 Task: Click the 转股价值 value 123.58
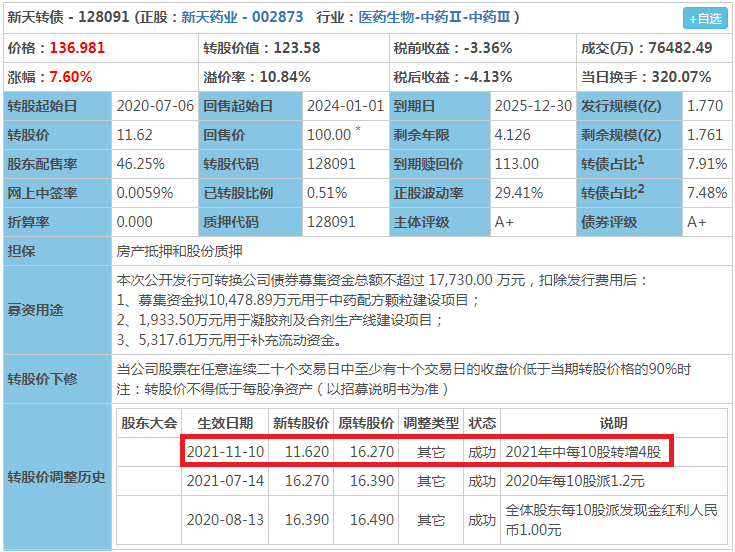pyautogui.click(x=297, y=48)
